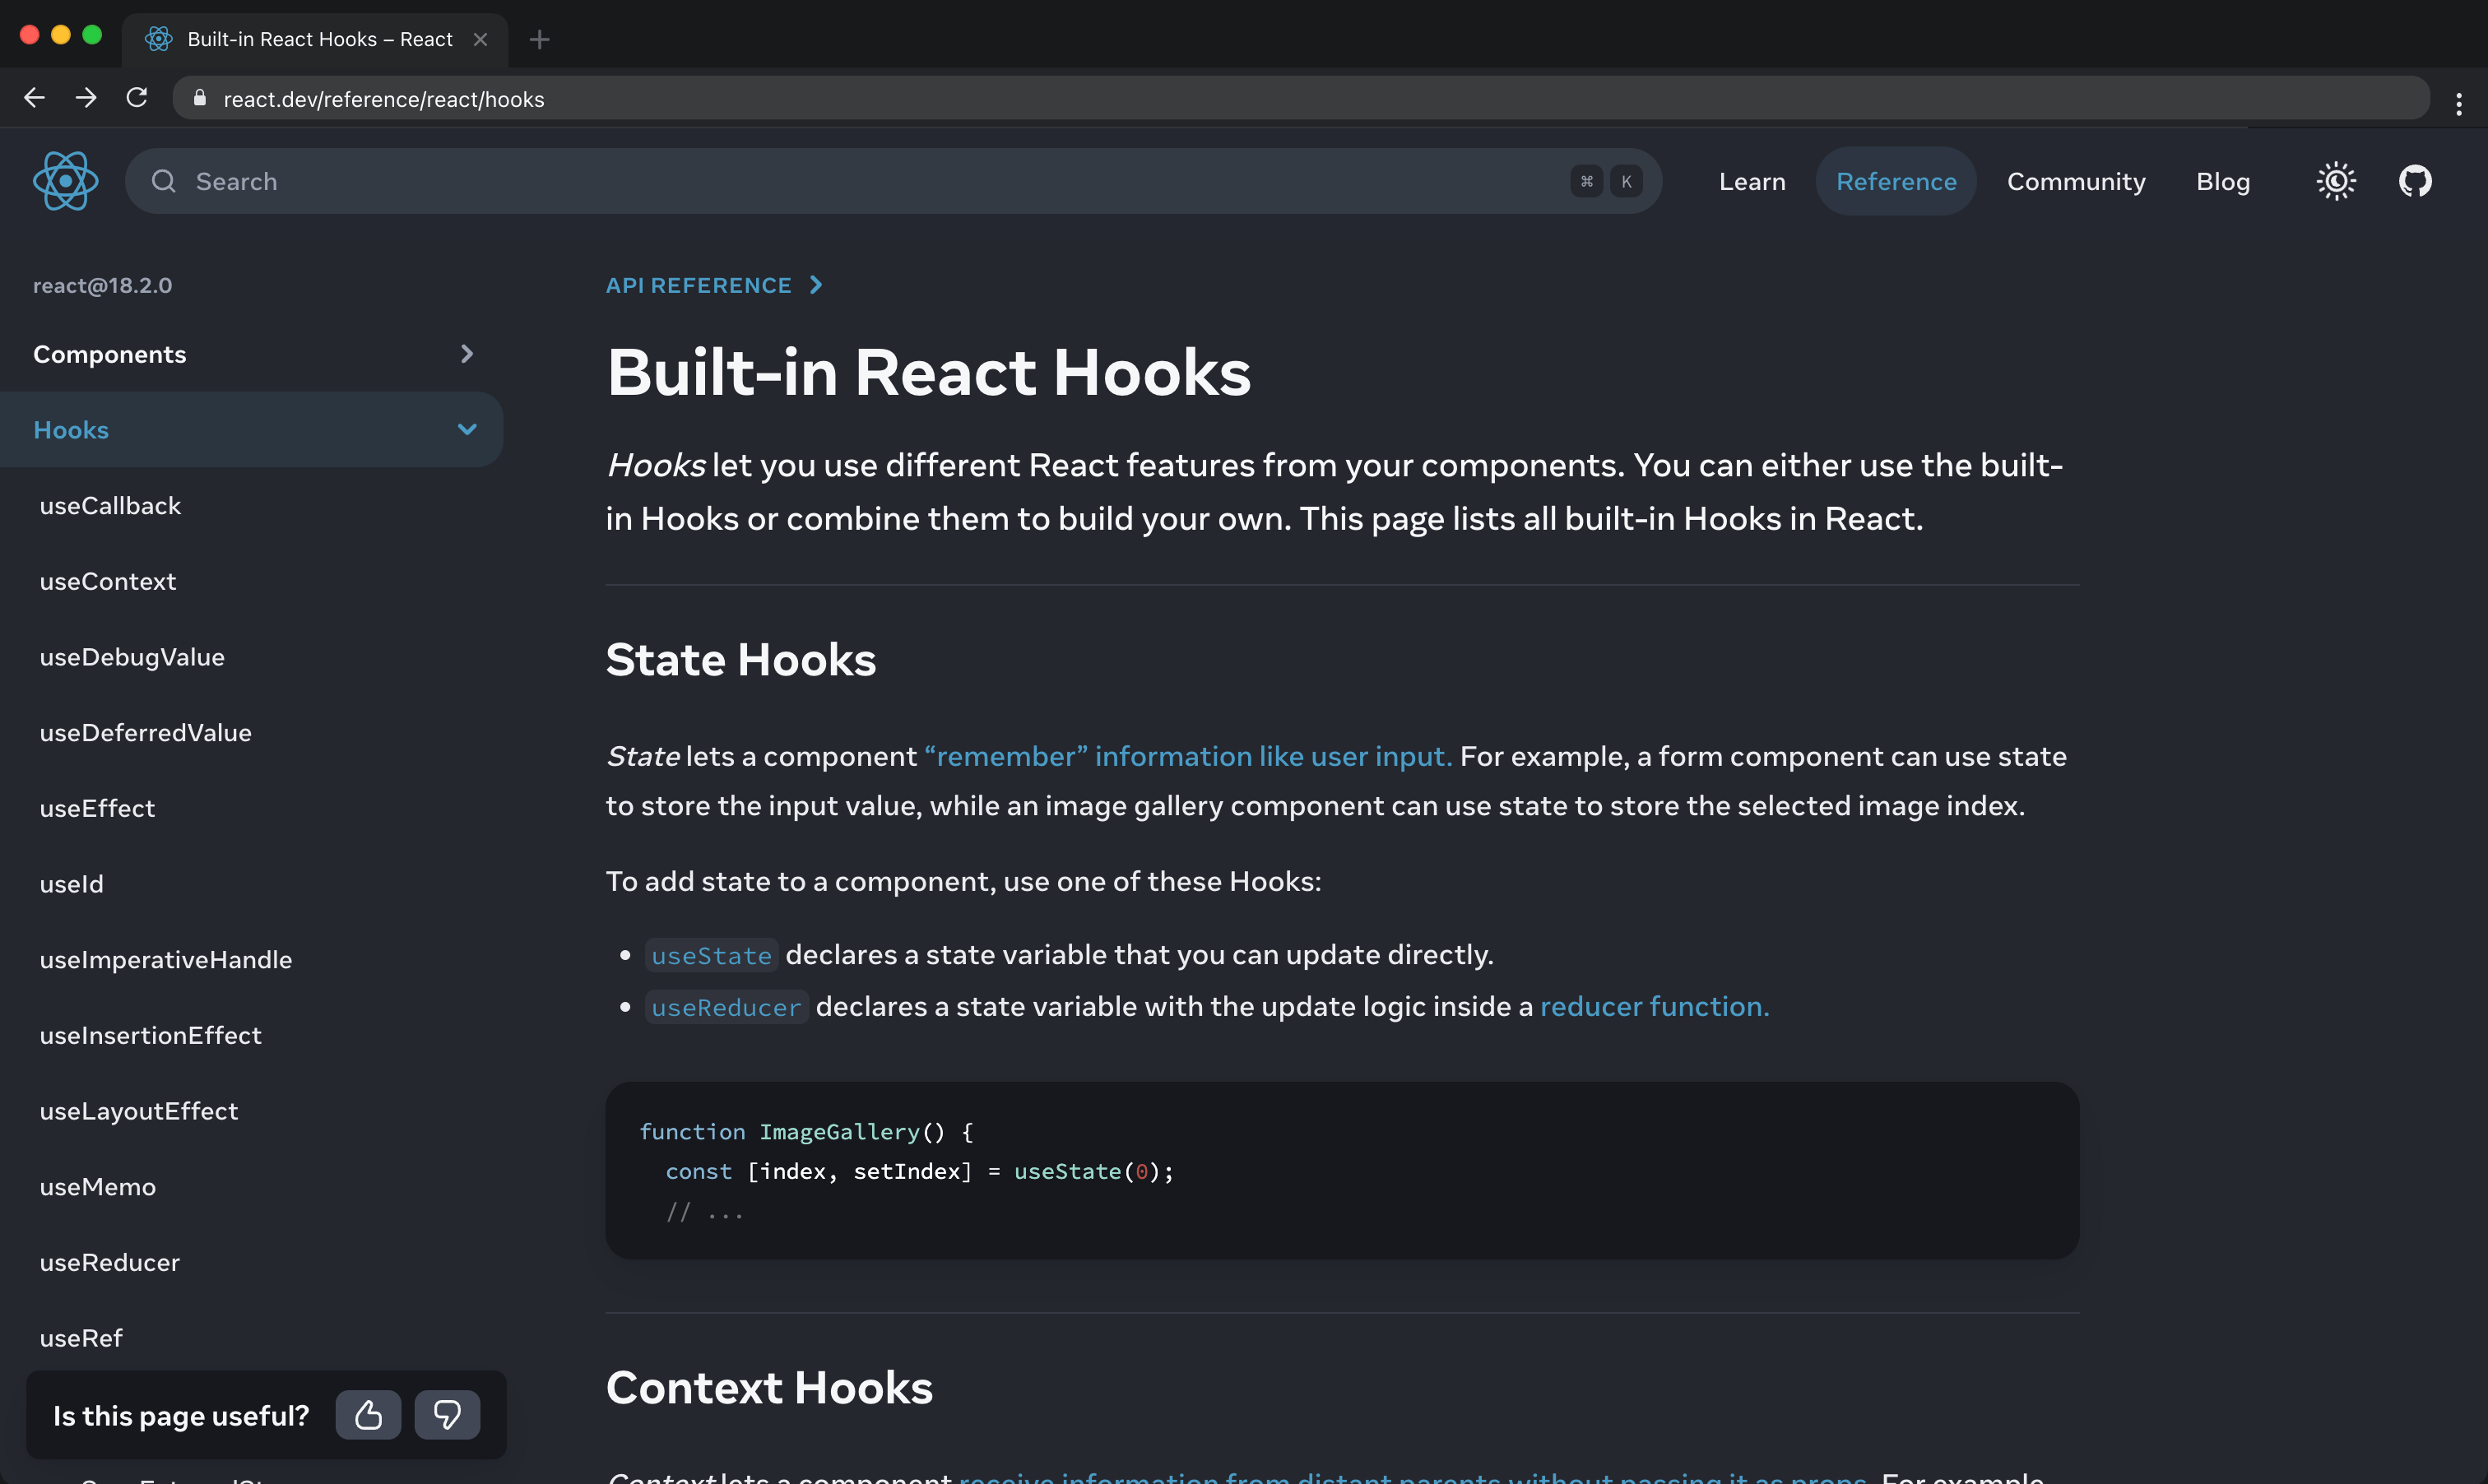Click the chevron next to API REFERENCE
Screen dimensions: 2488x1484
point(816,285)
